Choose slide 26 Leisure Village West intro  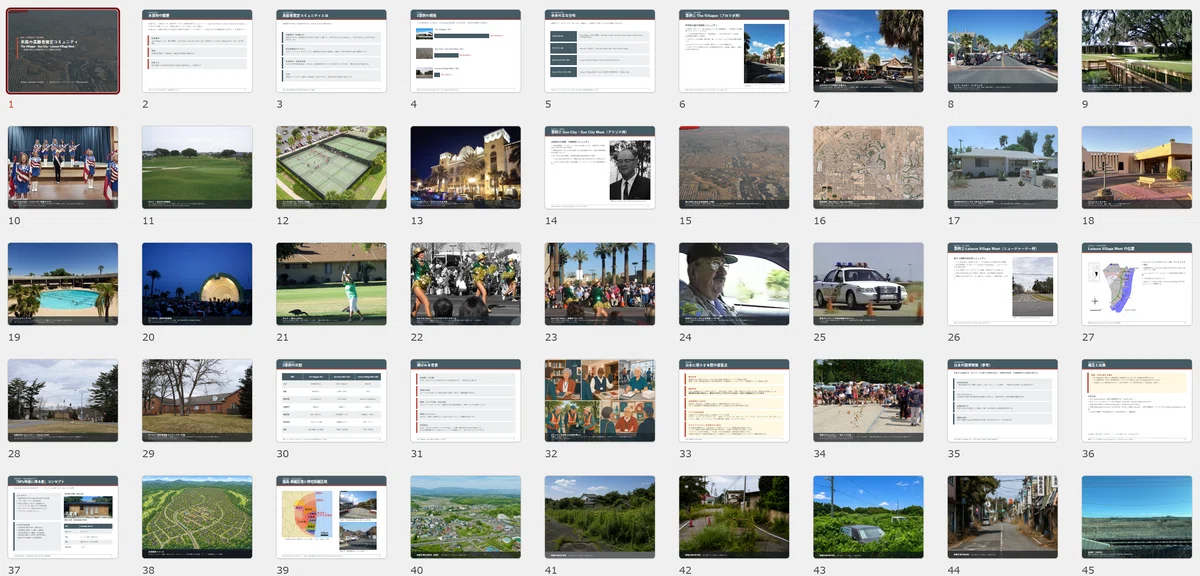1003,284
